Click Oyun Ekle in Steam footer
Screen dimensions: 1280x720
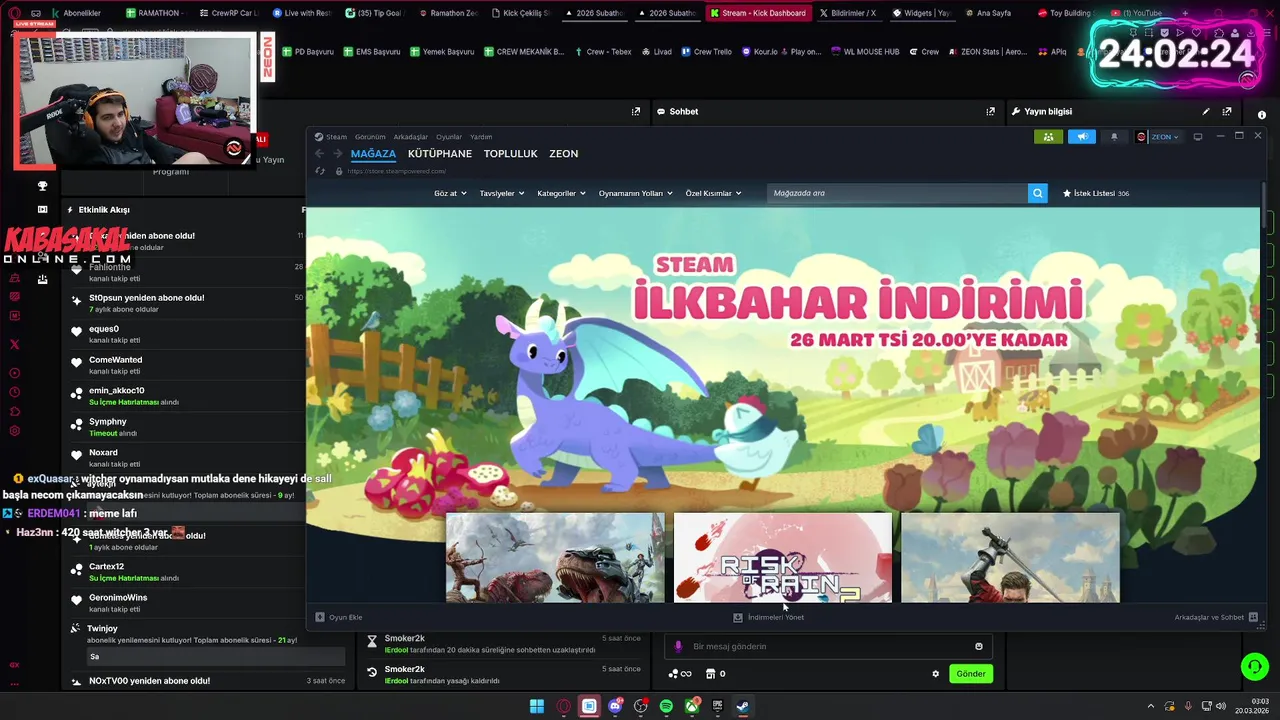click(x=339, y=617)
